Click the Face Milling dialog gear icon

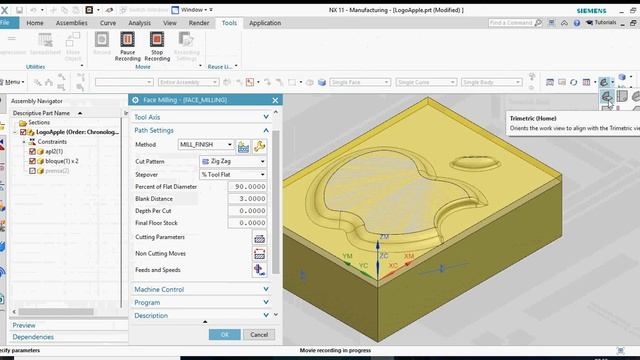click(x=136, y=100)
